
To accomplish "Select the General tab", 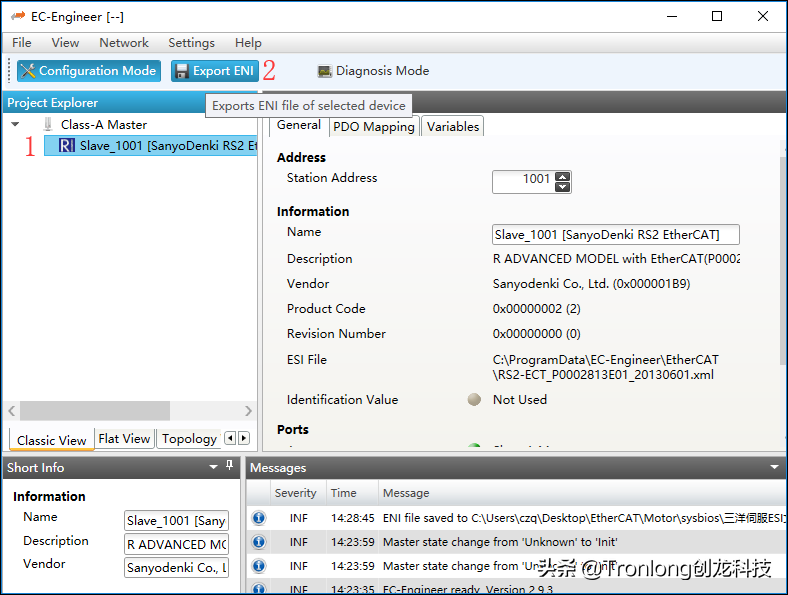I will pos(299,125).
